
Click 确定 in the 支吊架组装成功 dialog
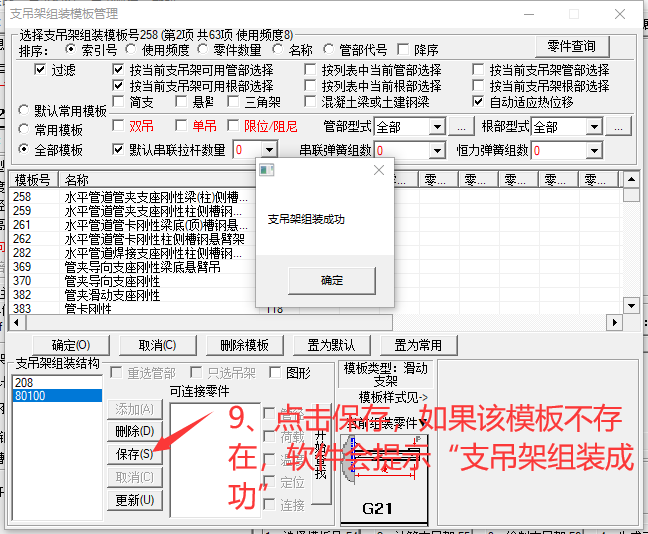331,280
